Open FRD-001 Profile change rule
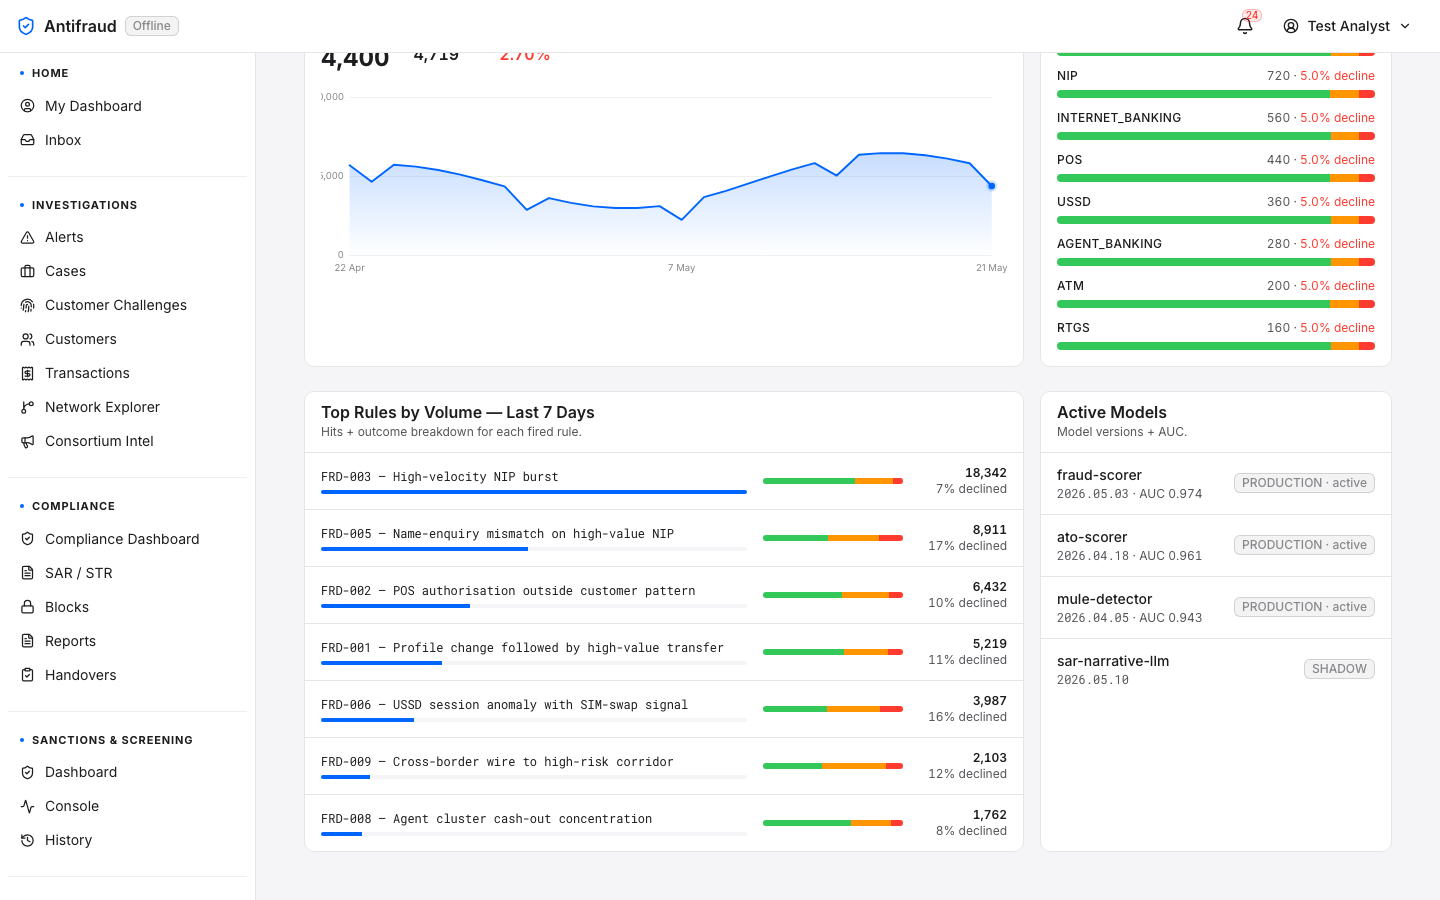The image size is (1440, 900). 664,652
